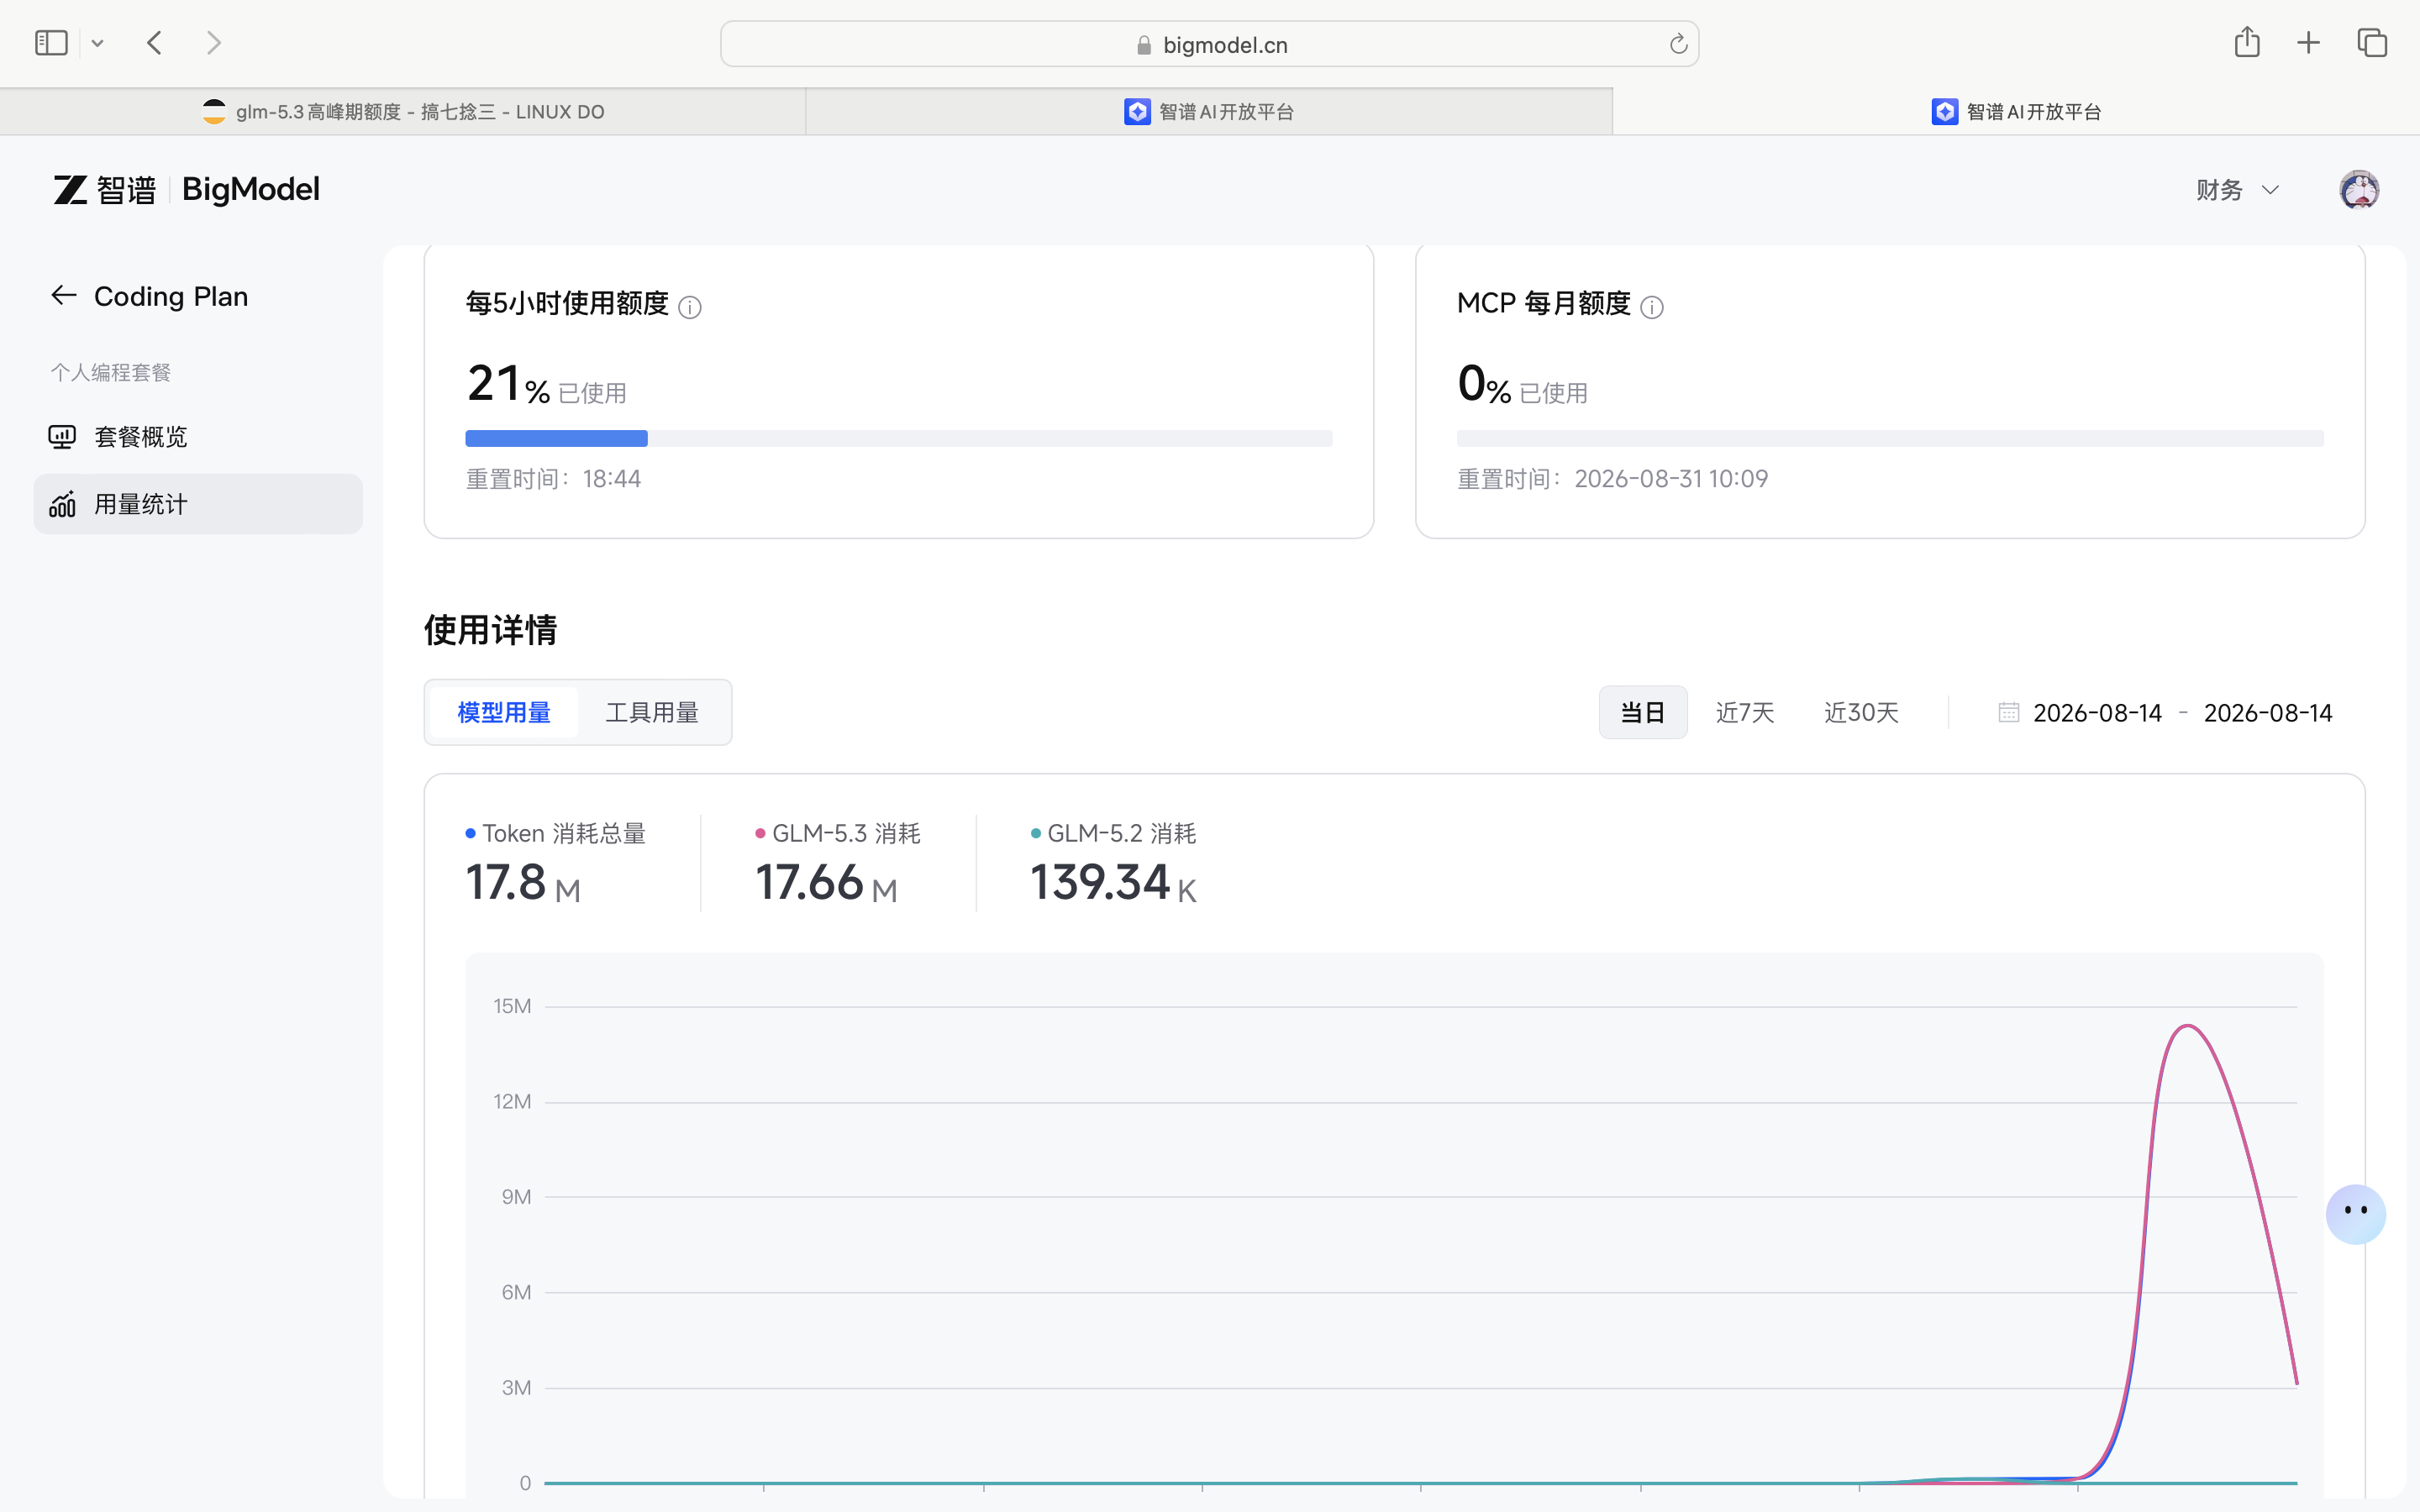2420x1512 pixels.
Task: Click the 15M axis label
Action: point(512,1006)
